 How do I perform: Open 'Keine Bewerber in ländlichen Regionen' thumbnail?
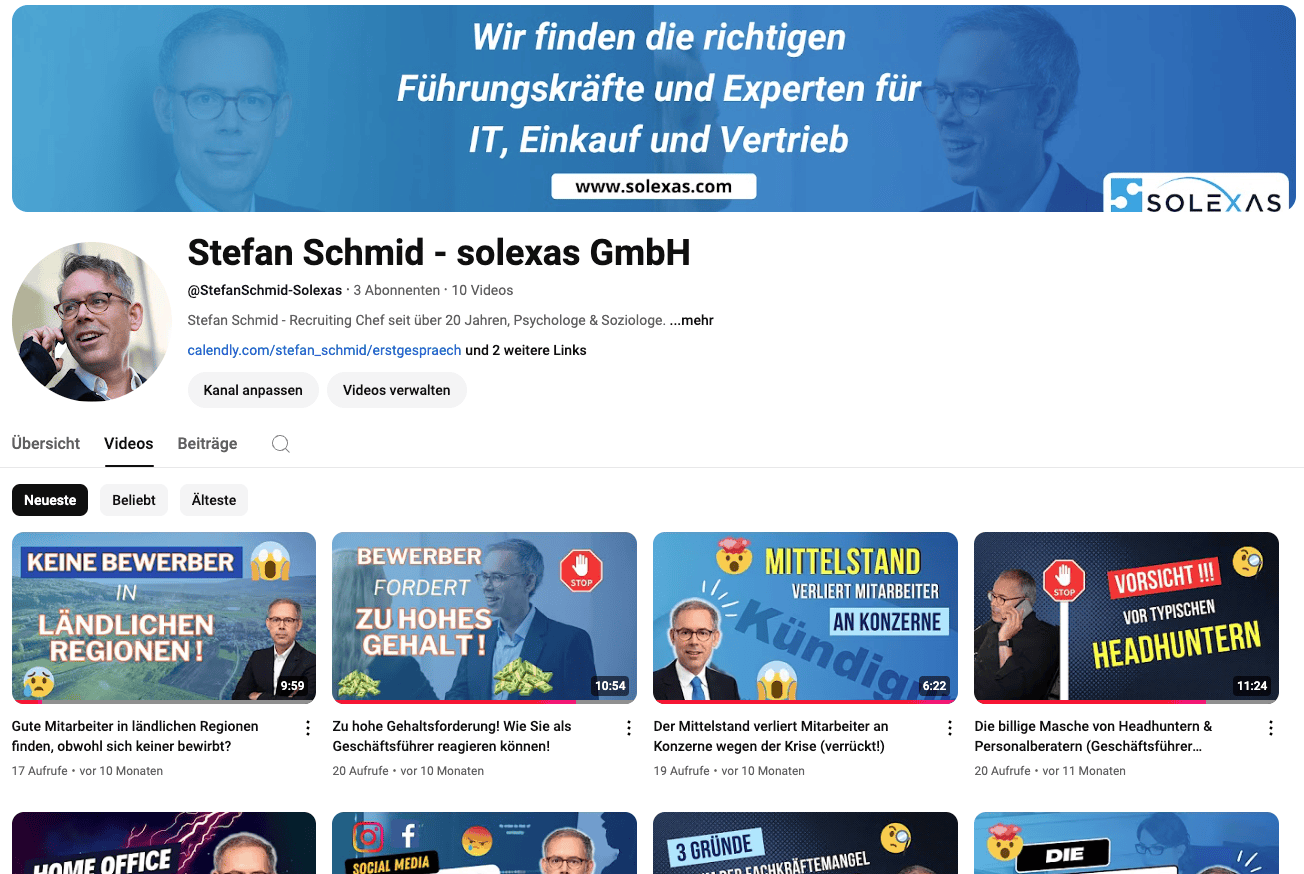(164, 617)
